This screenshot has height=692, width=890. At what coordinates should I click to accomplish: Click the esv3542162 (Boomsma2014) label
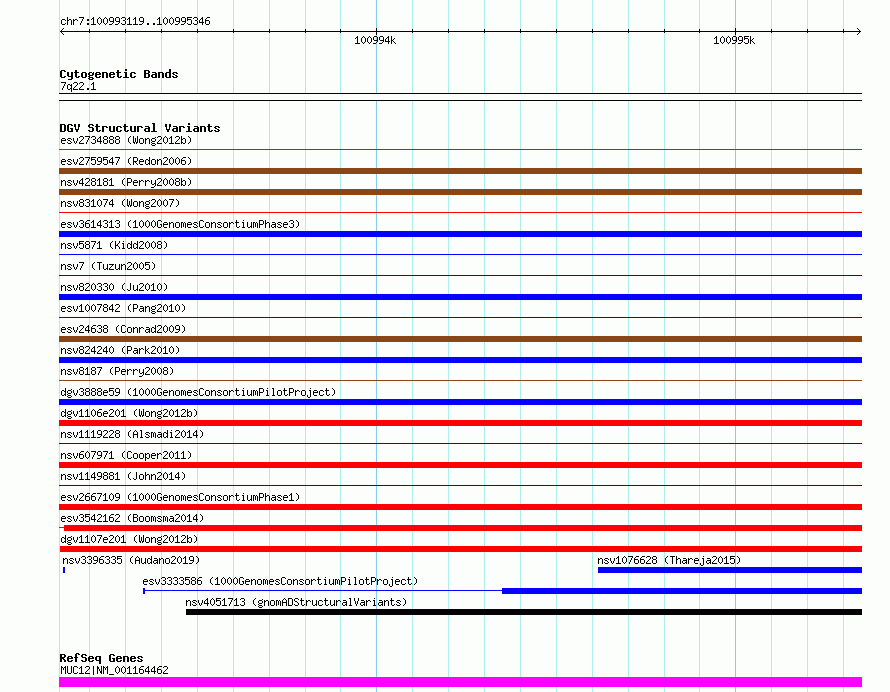tap(132, 518)
